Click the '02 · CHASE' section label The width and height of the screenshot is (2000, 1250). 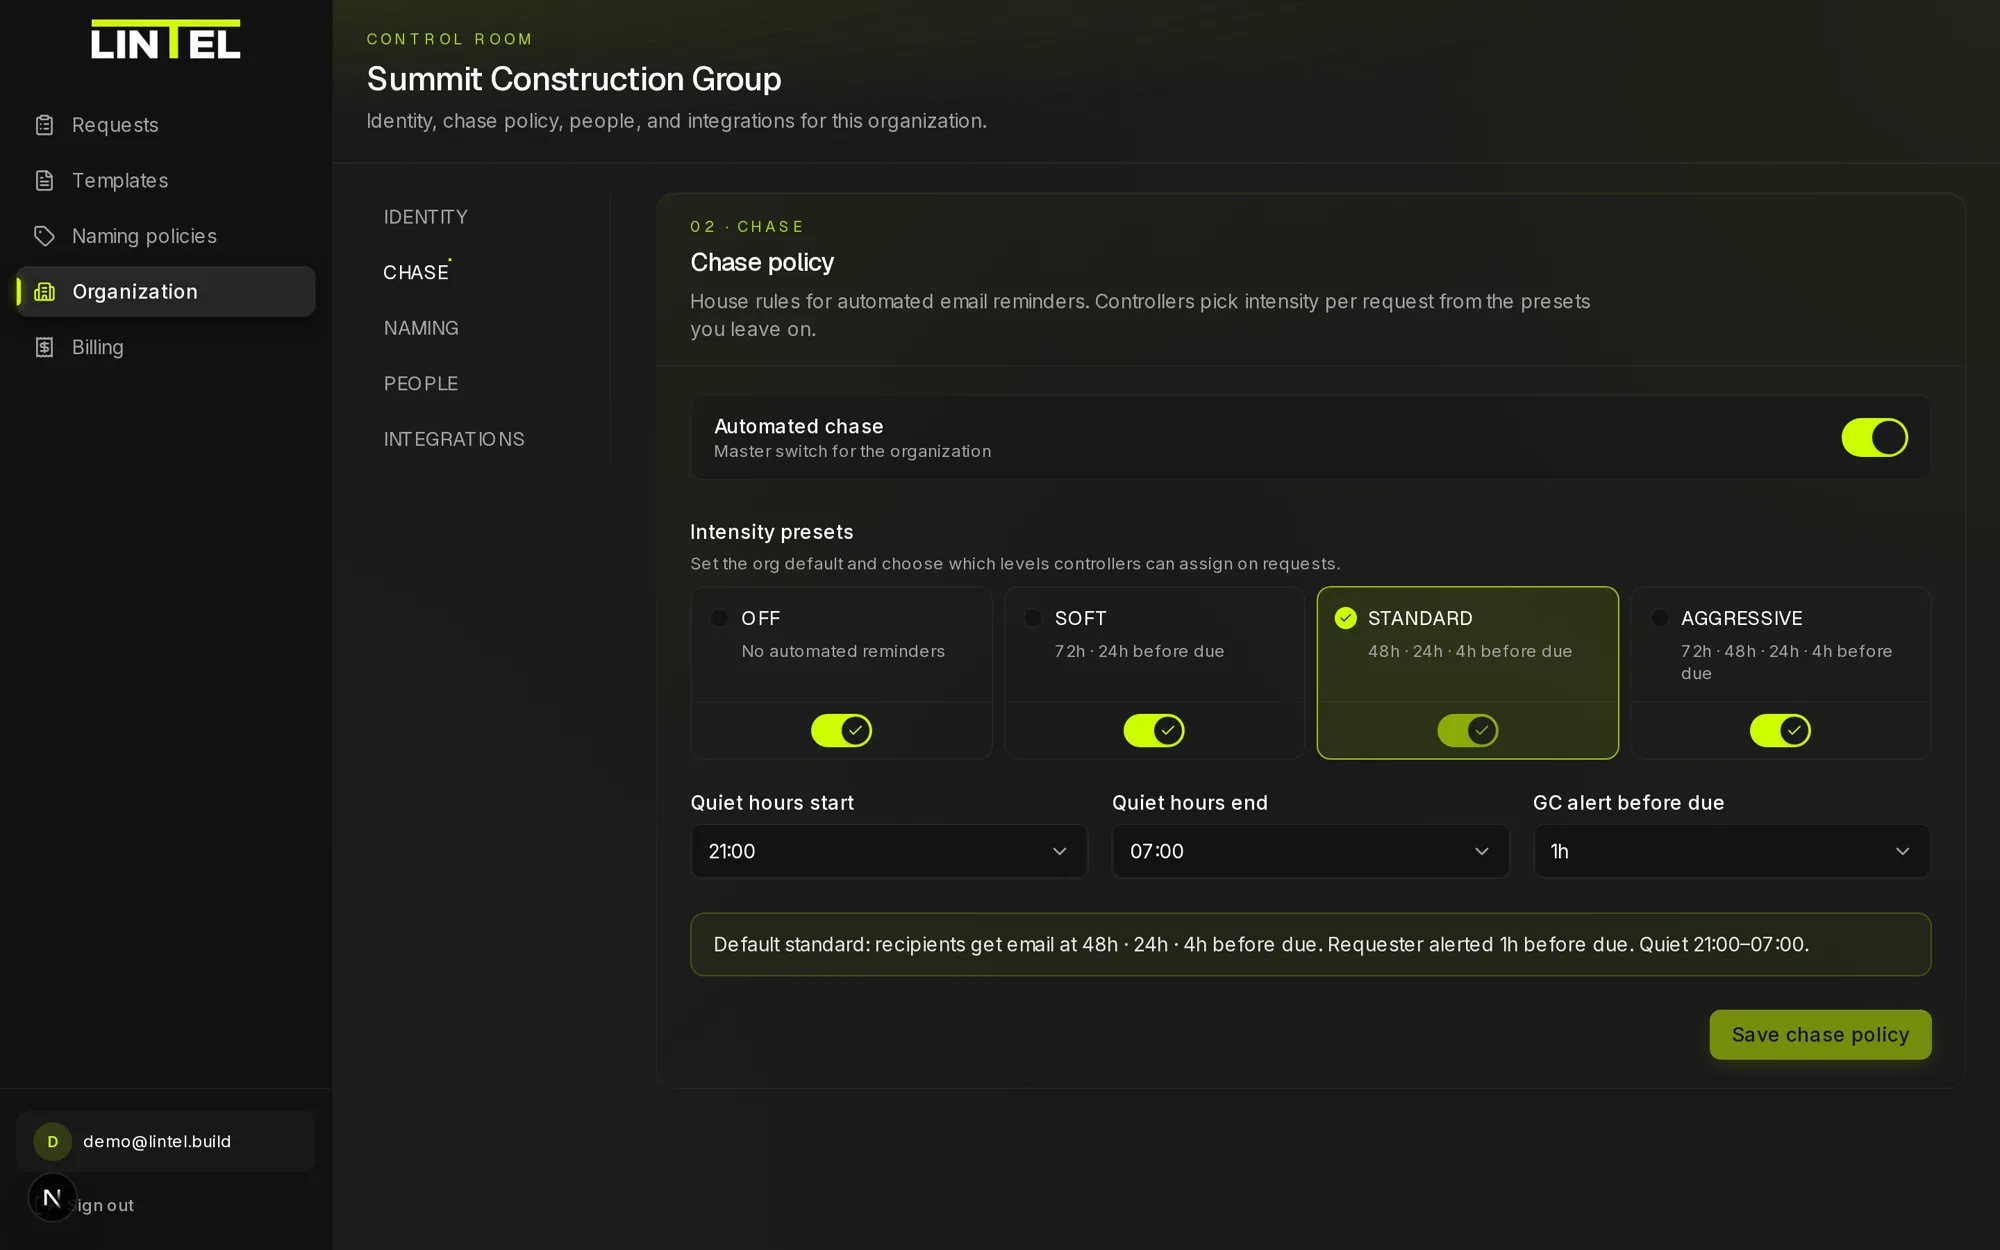pos(747,227)
